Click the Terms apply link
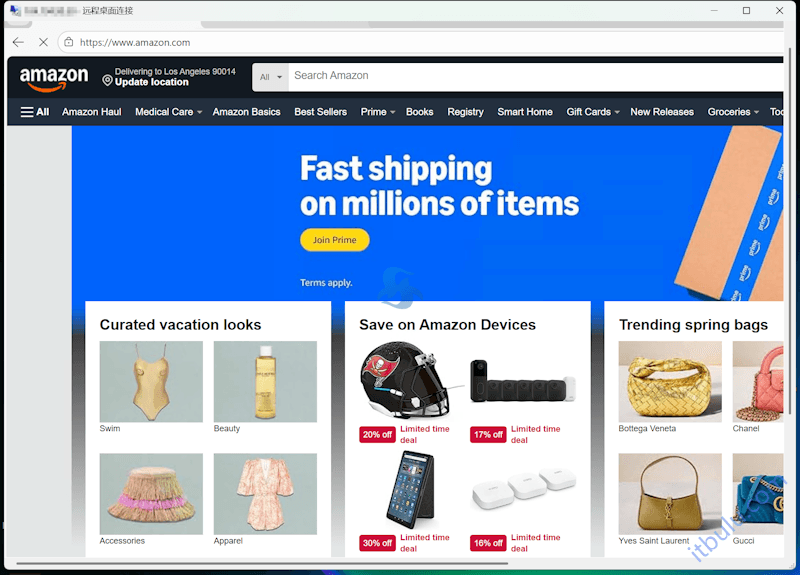This screenshot has height=575, width=800. [326, 283]
